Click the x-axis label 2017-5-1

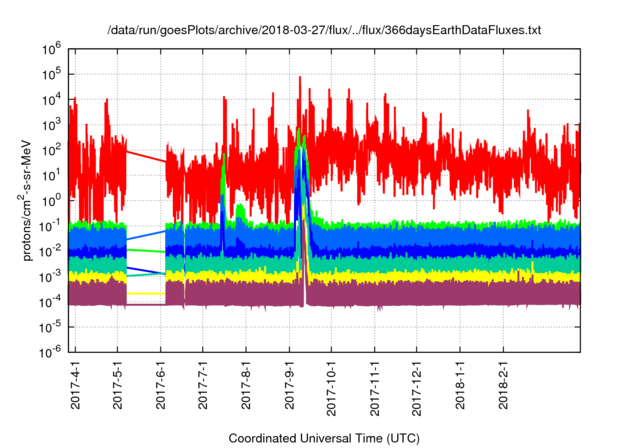point(118,384)
